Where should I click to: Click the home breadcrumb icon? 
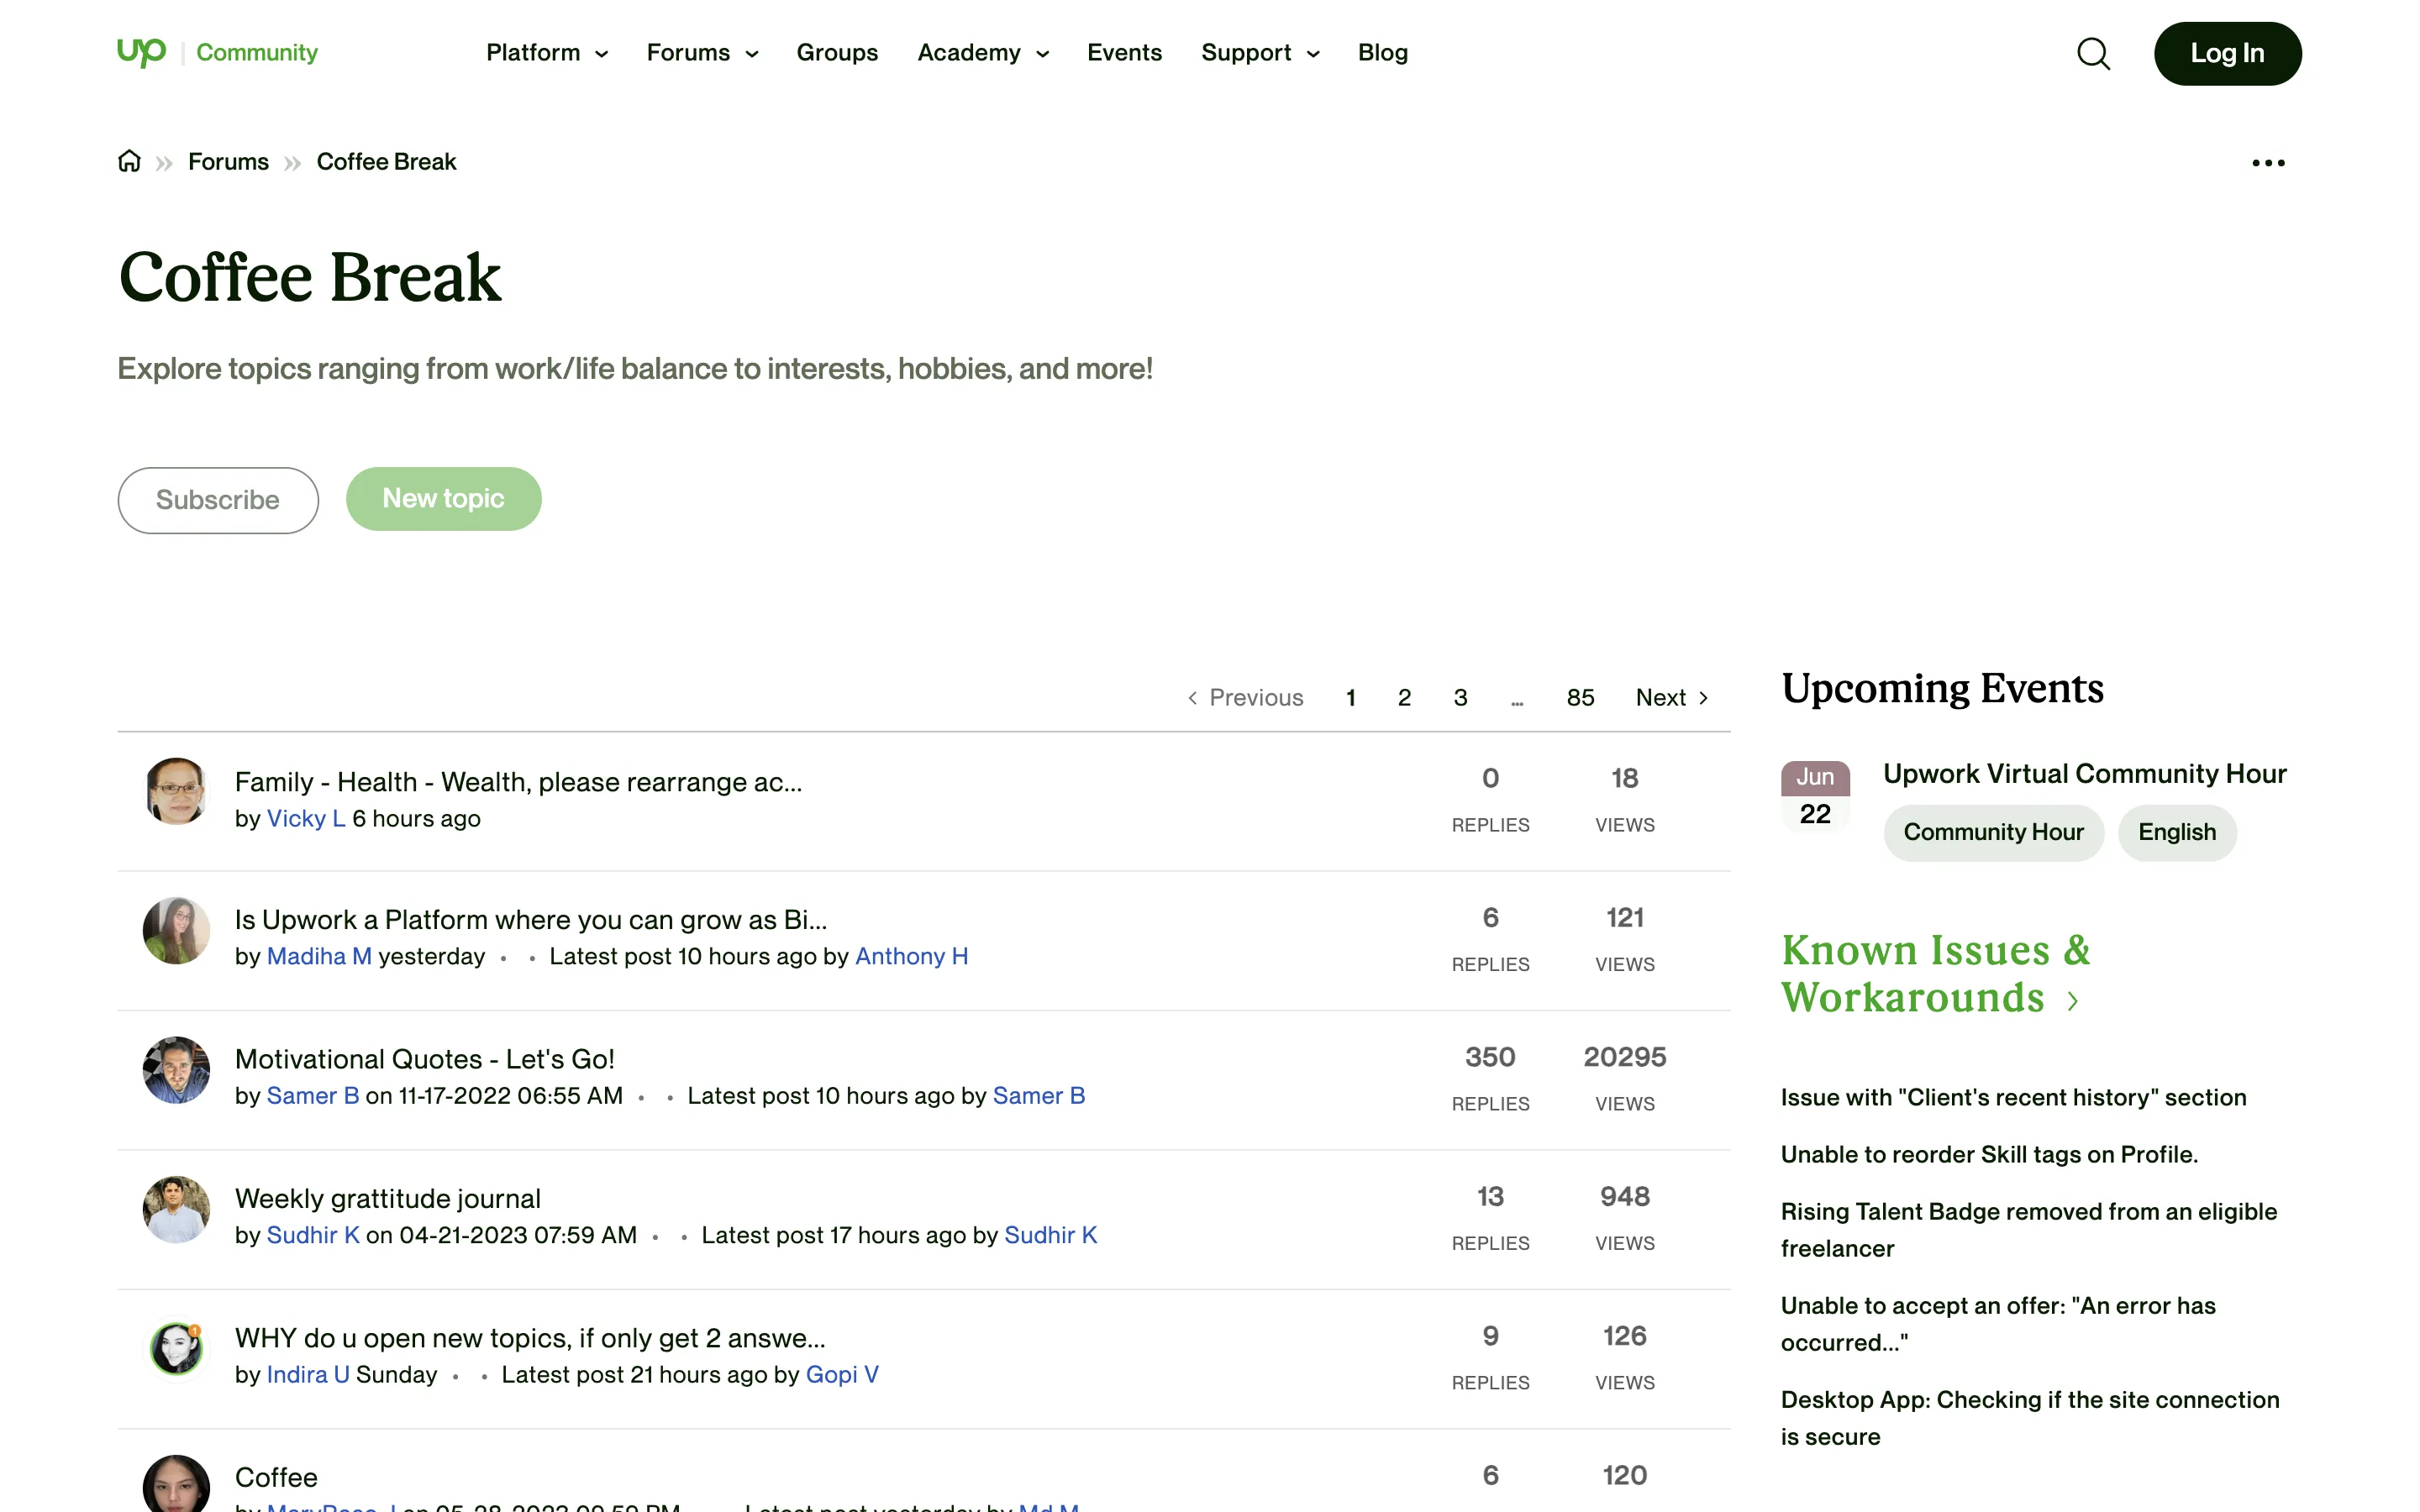click(x=129, y=161)
